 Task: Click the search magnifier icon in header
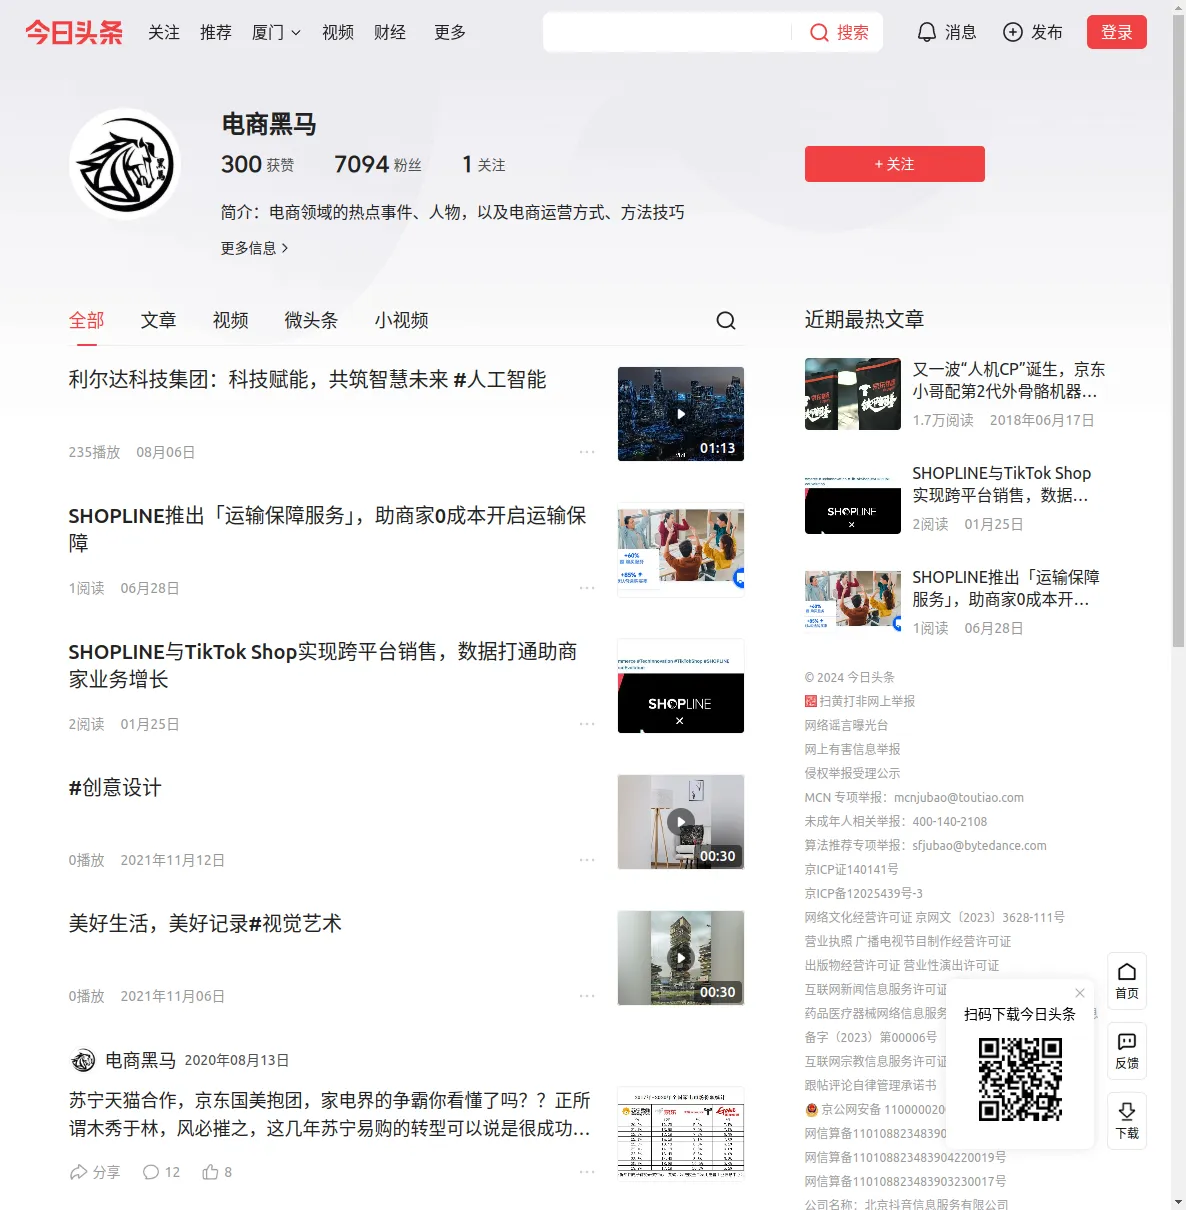(x=819, y=32)
